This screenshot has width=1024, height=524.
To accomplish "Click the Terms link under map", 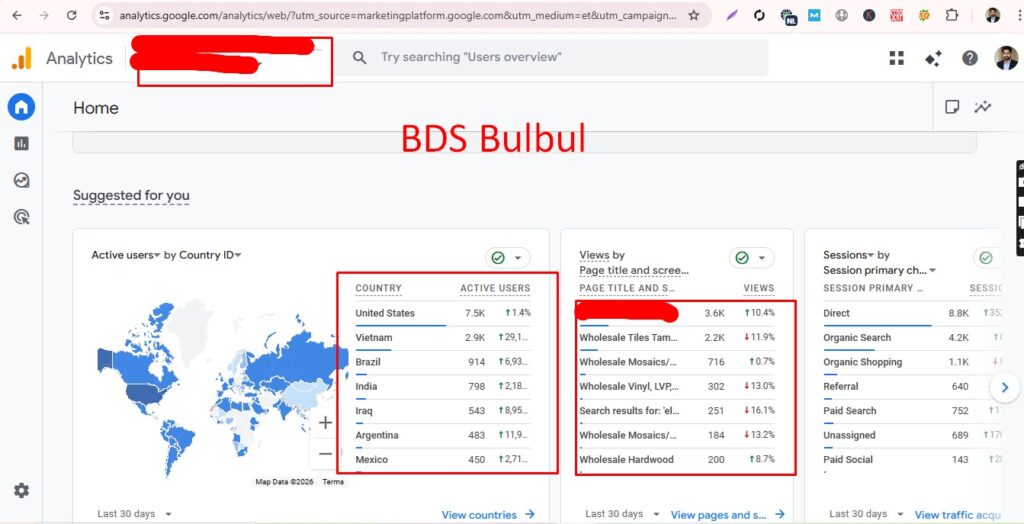I will coord(333,482).
